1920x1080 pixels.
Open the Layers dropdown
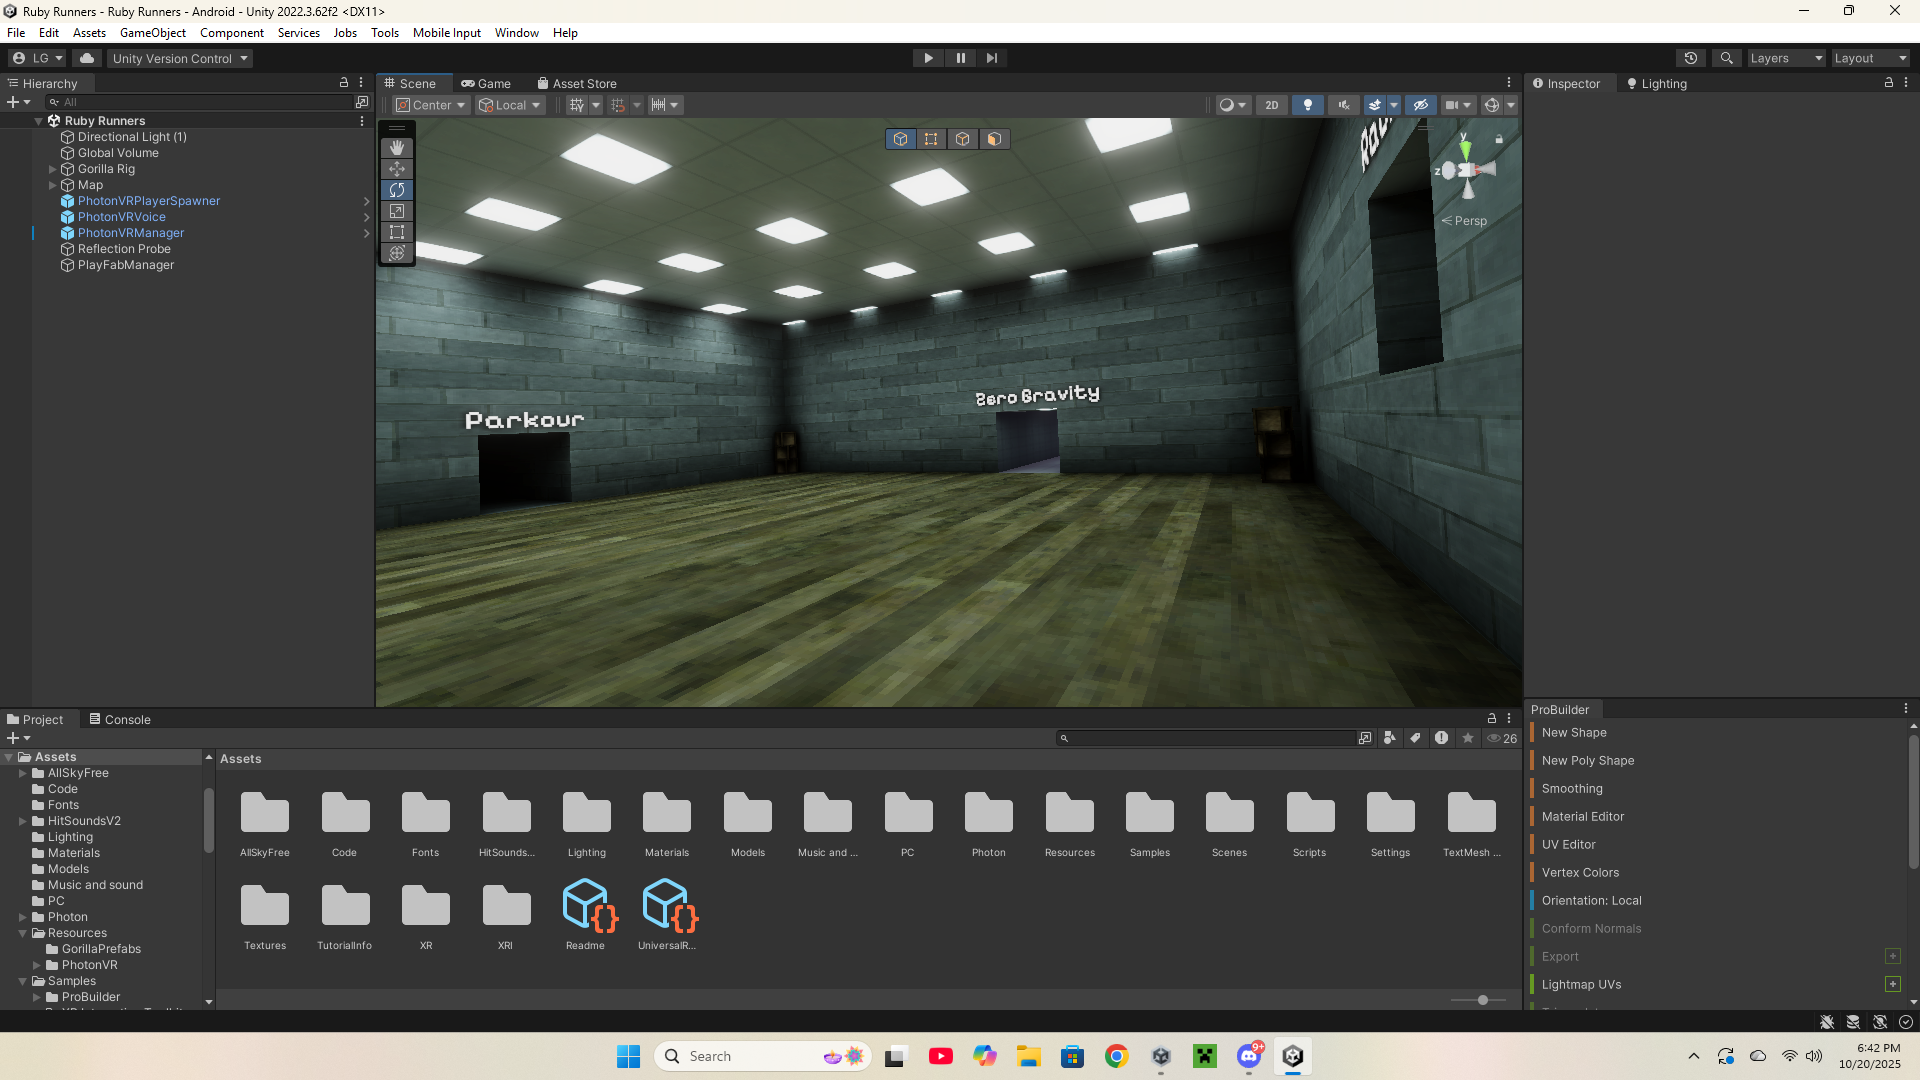pyautogui.click(x=1786, y=58)
